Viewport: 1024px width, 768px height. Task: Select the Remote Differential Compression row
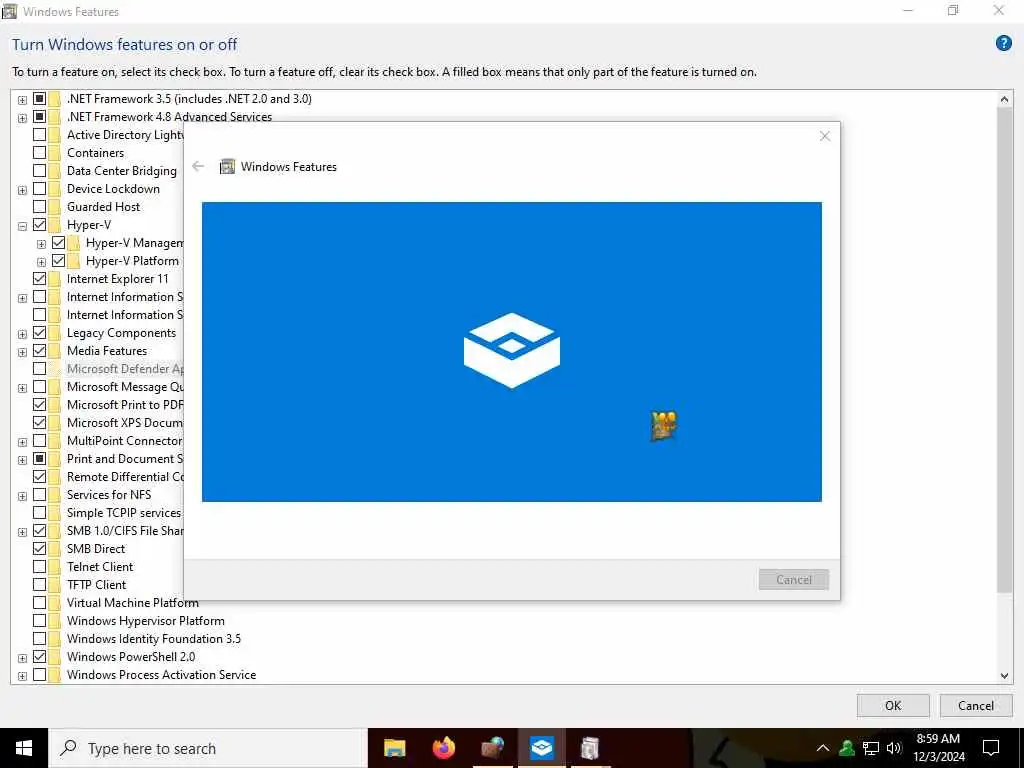click(x=125, y=477)
